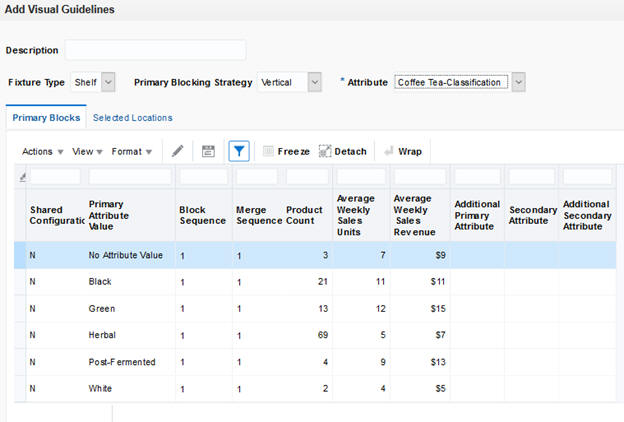Expand the Attribute dropdown arrow
The image size is (624, 422).
click(x=519, y=82)
